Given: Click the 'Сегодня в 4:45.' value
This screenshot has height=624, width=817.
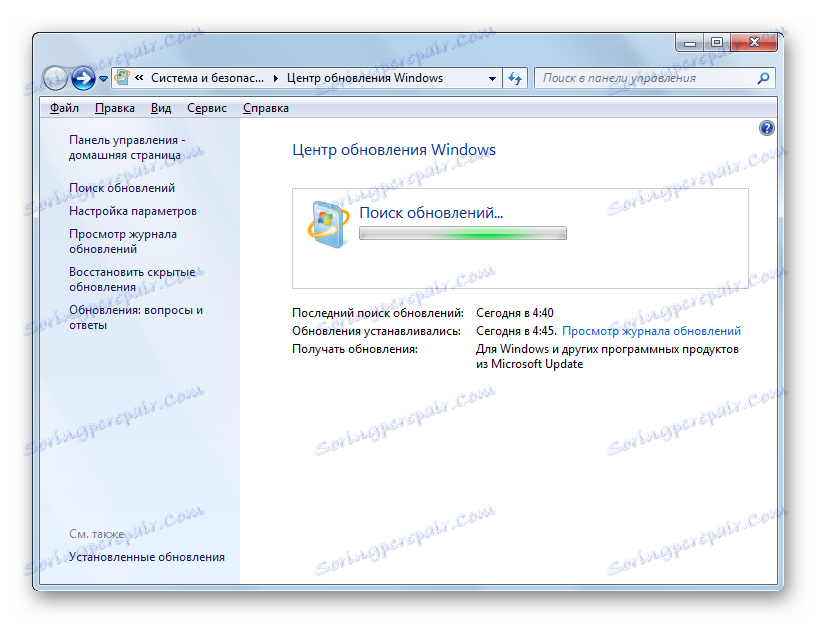Looking at the screenshot, I should (x=516, y=331).
